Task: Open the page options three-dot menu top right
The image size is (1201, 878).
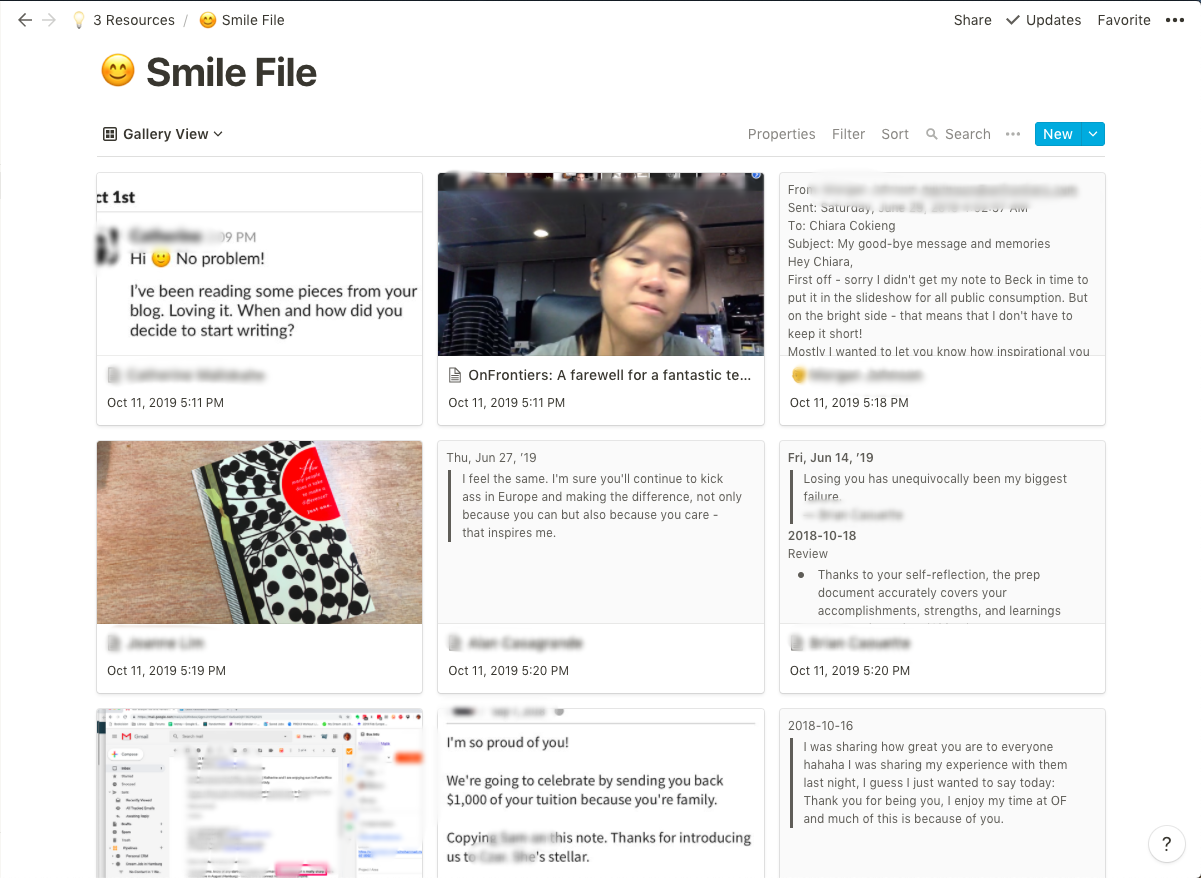Action: pos(1175,19)
